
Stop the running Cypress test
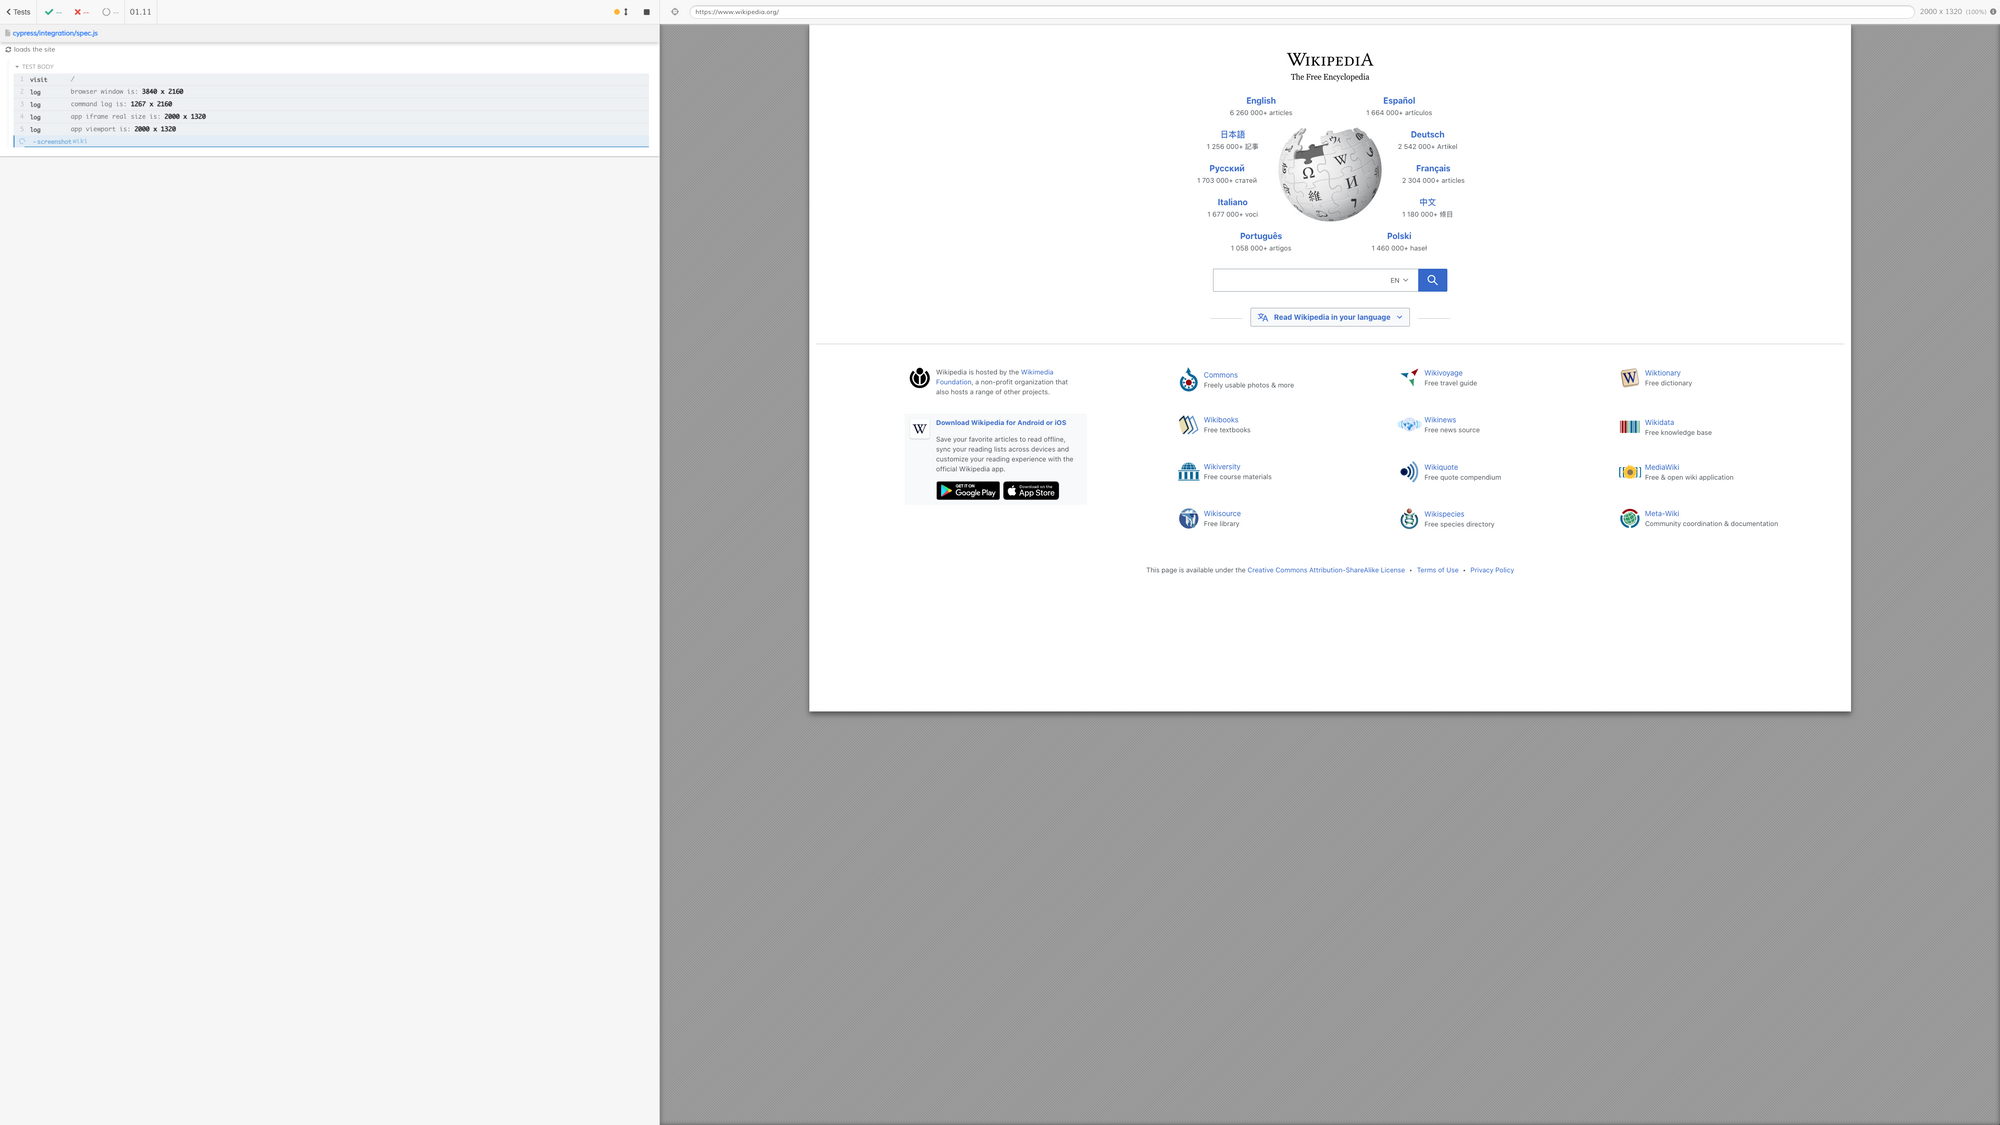(x=646, y=12)
